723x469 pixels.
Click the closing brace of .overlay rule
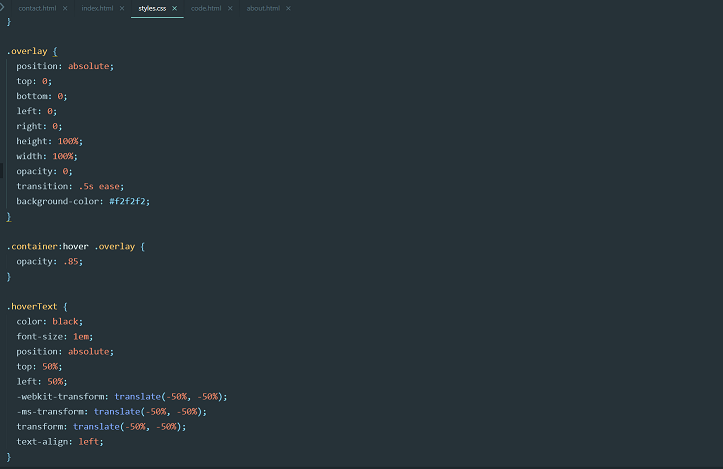[9, 217]
